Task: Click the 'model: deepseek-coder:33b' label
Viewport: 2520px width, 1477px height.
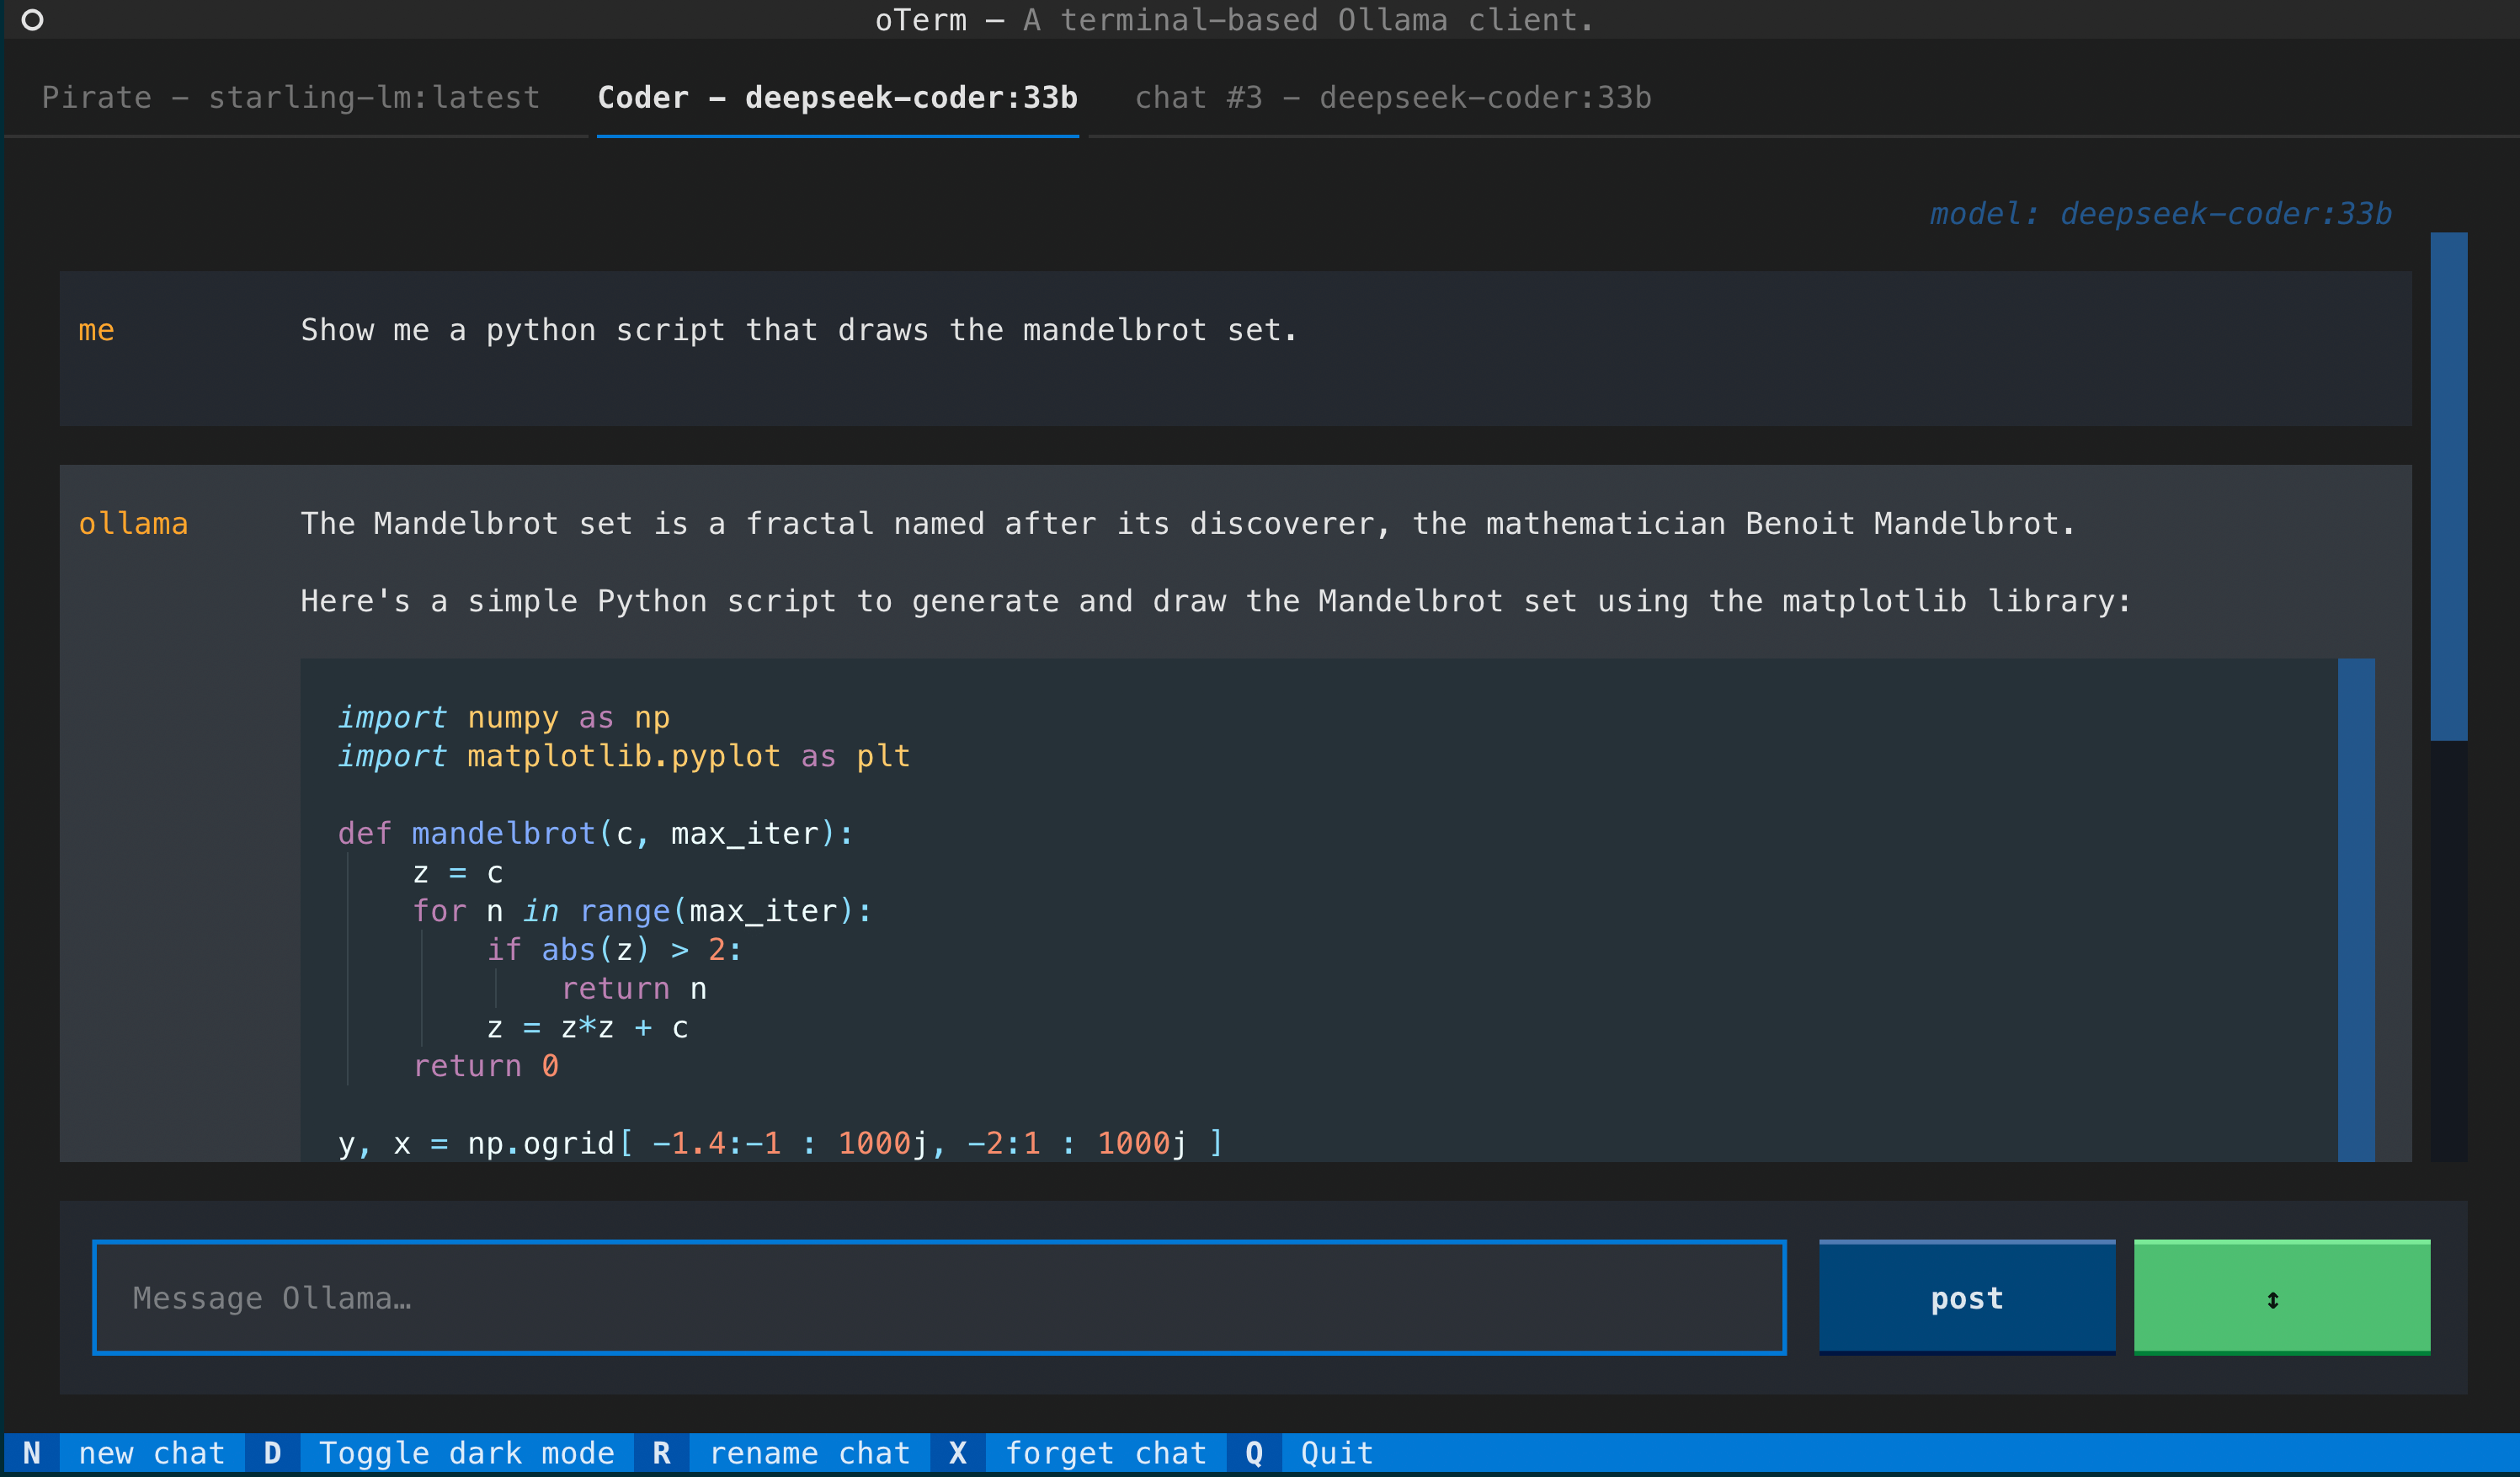Action: (2161, 213)
